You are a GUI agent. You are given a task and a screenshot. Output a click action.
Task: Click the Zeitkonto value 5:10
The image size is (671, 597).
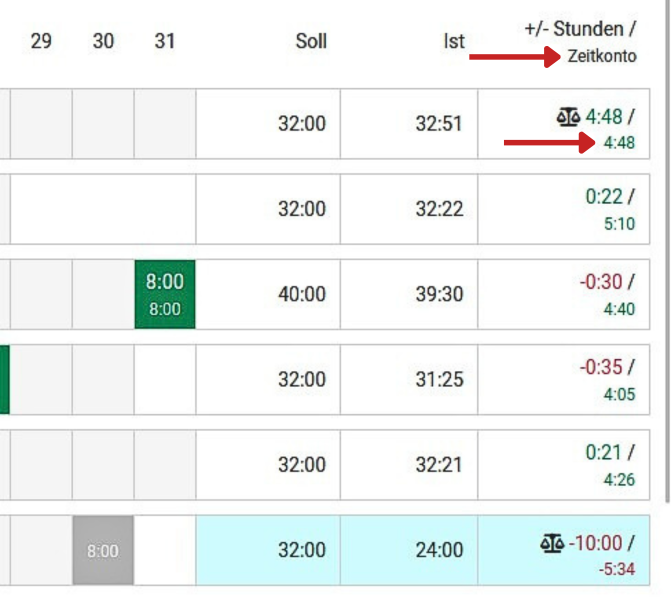pyautogui.click(x=619, y=224)
